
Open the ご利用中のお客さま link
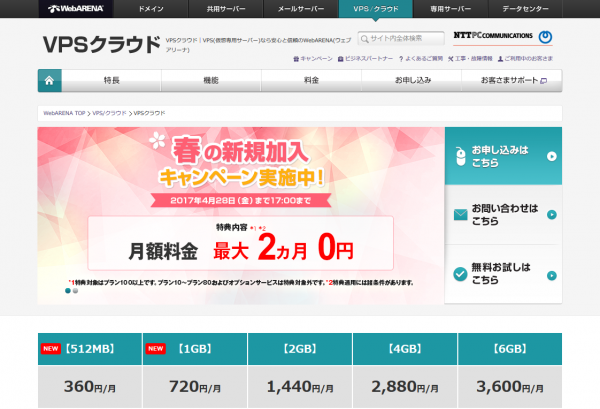pos(525,59)
